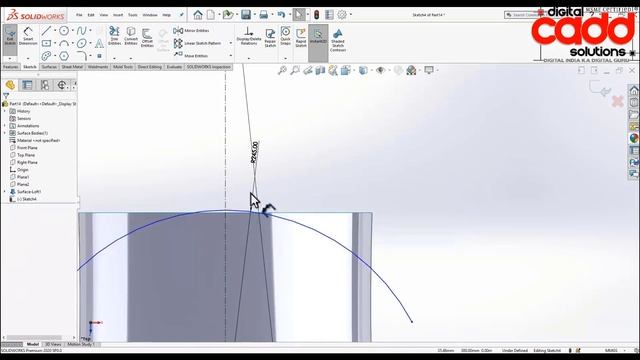The width and height of the screenshot is (640, 360).
Task: Click the Save icon
Action: [246, 15]
